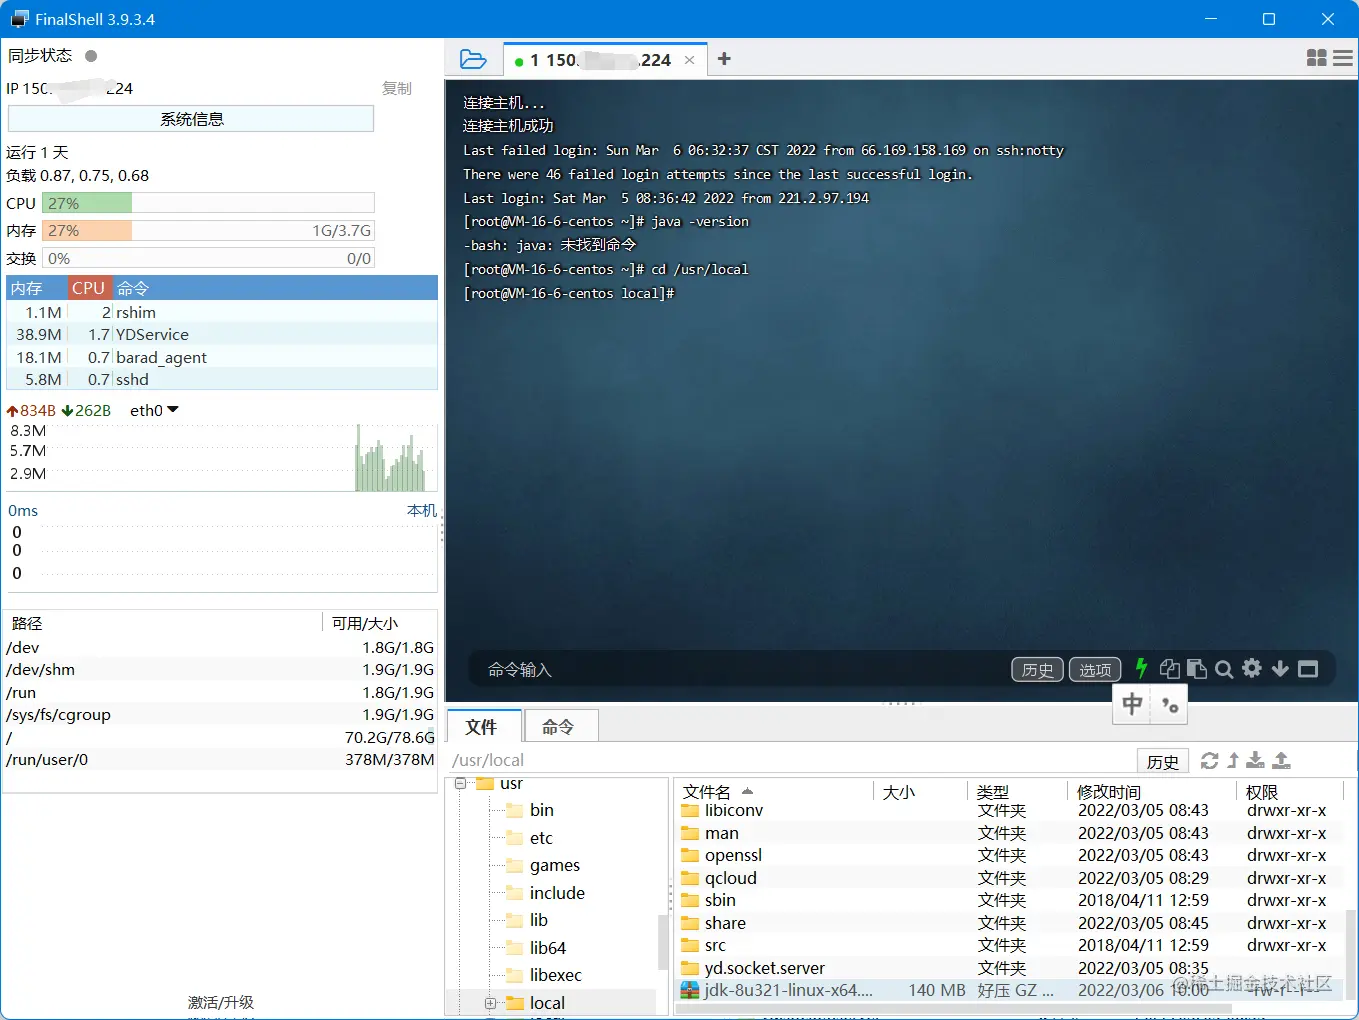Sort processes by 命令 column

tap(274, 288)
